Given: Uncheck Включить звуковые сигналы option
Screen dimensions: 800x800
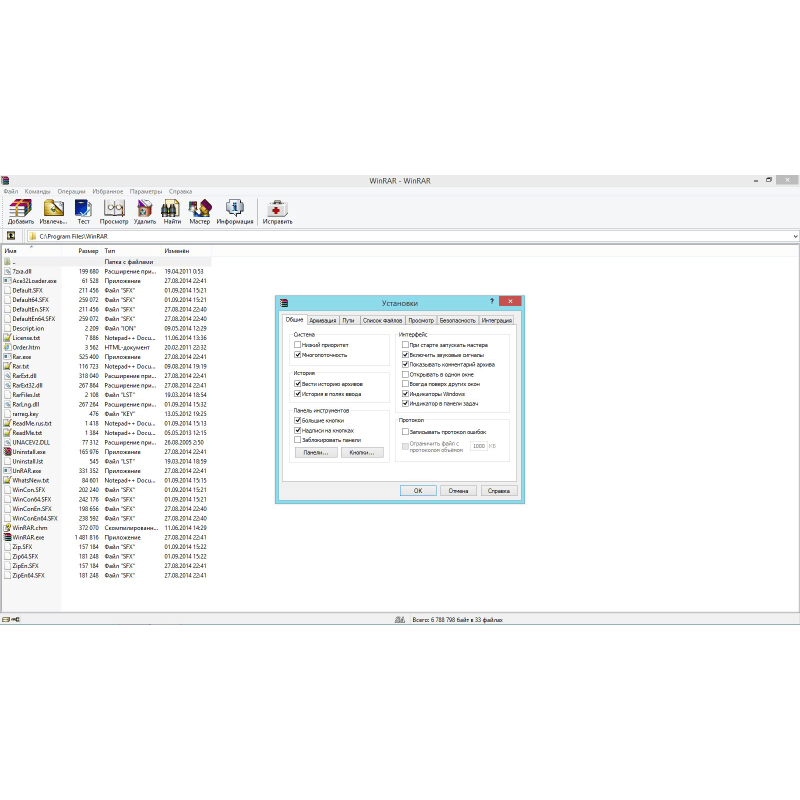Looking at the screenshot, I should point(404,353).
